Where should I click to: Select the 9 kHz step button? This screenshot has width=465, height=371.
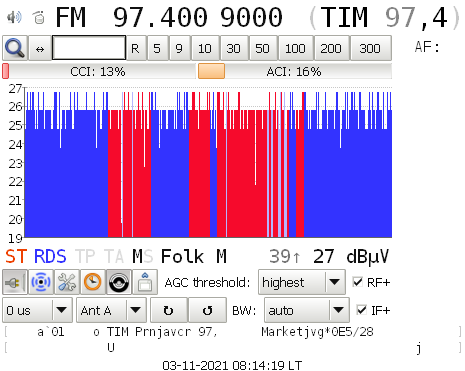pos(179,49)
